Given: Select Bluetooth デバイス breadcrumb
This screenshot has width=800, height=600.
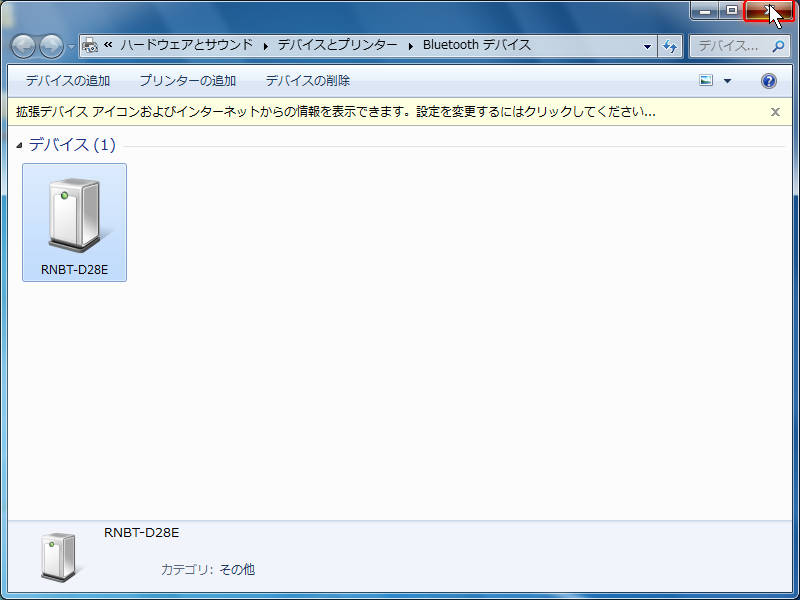Looking at the screenshot, I should pos(477,45).
